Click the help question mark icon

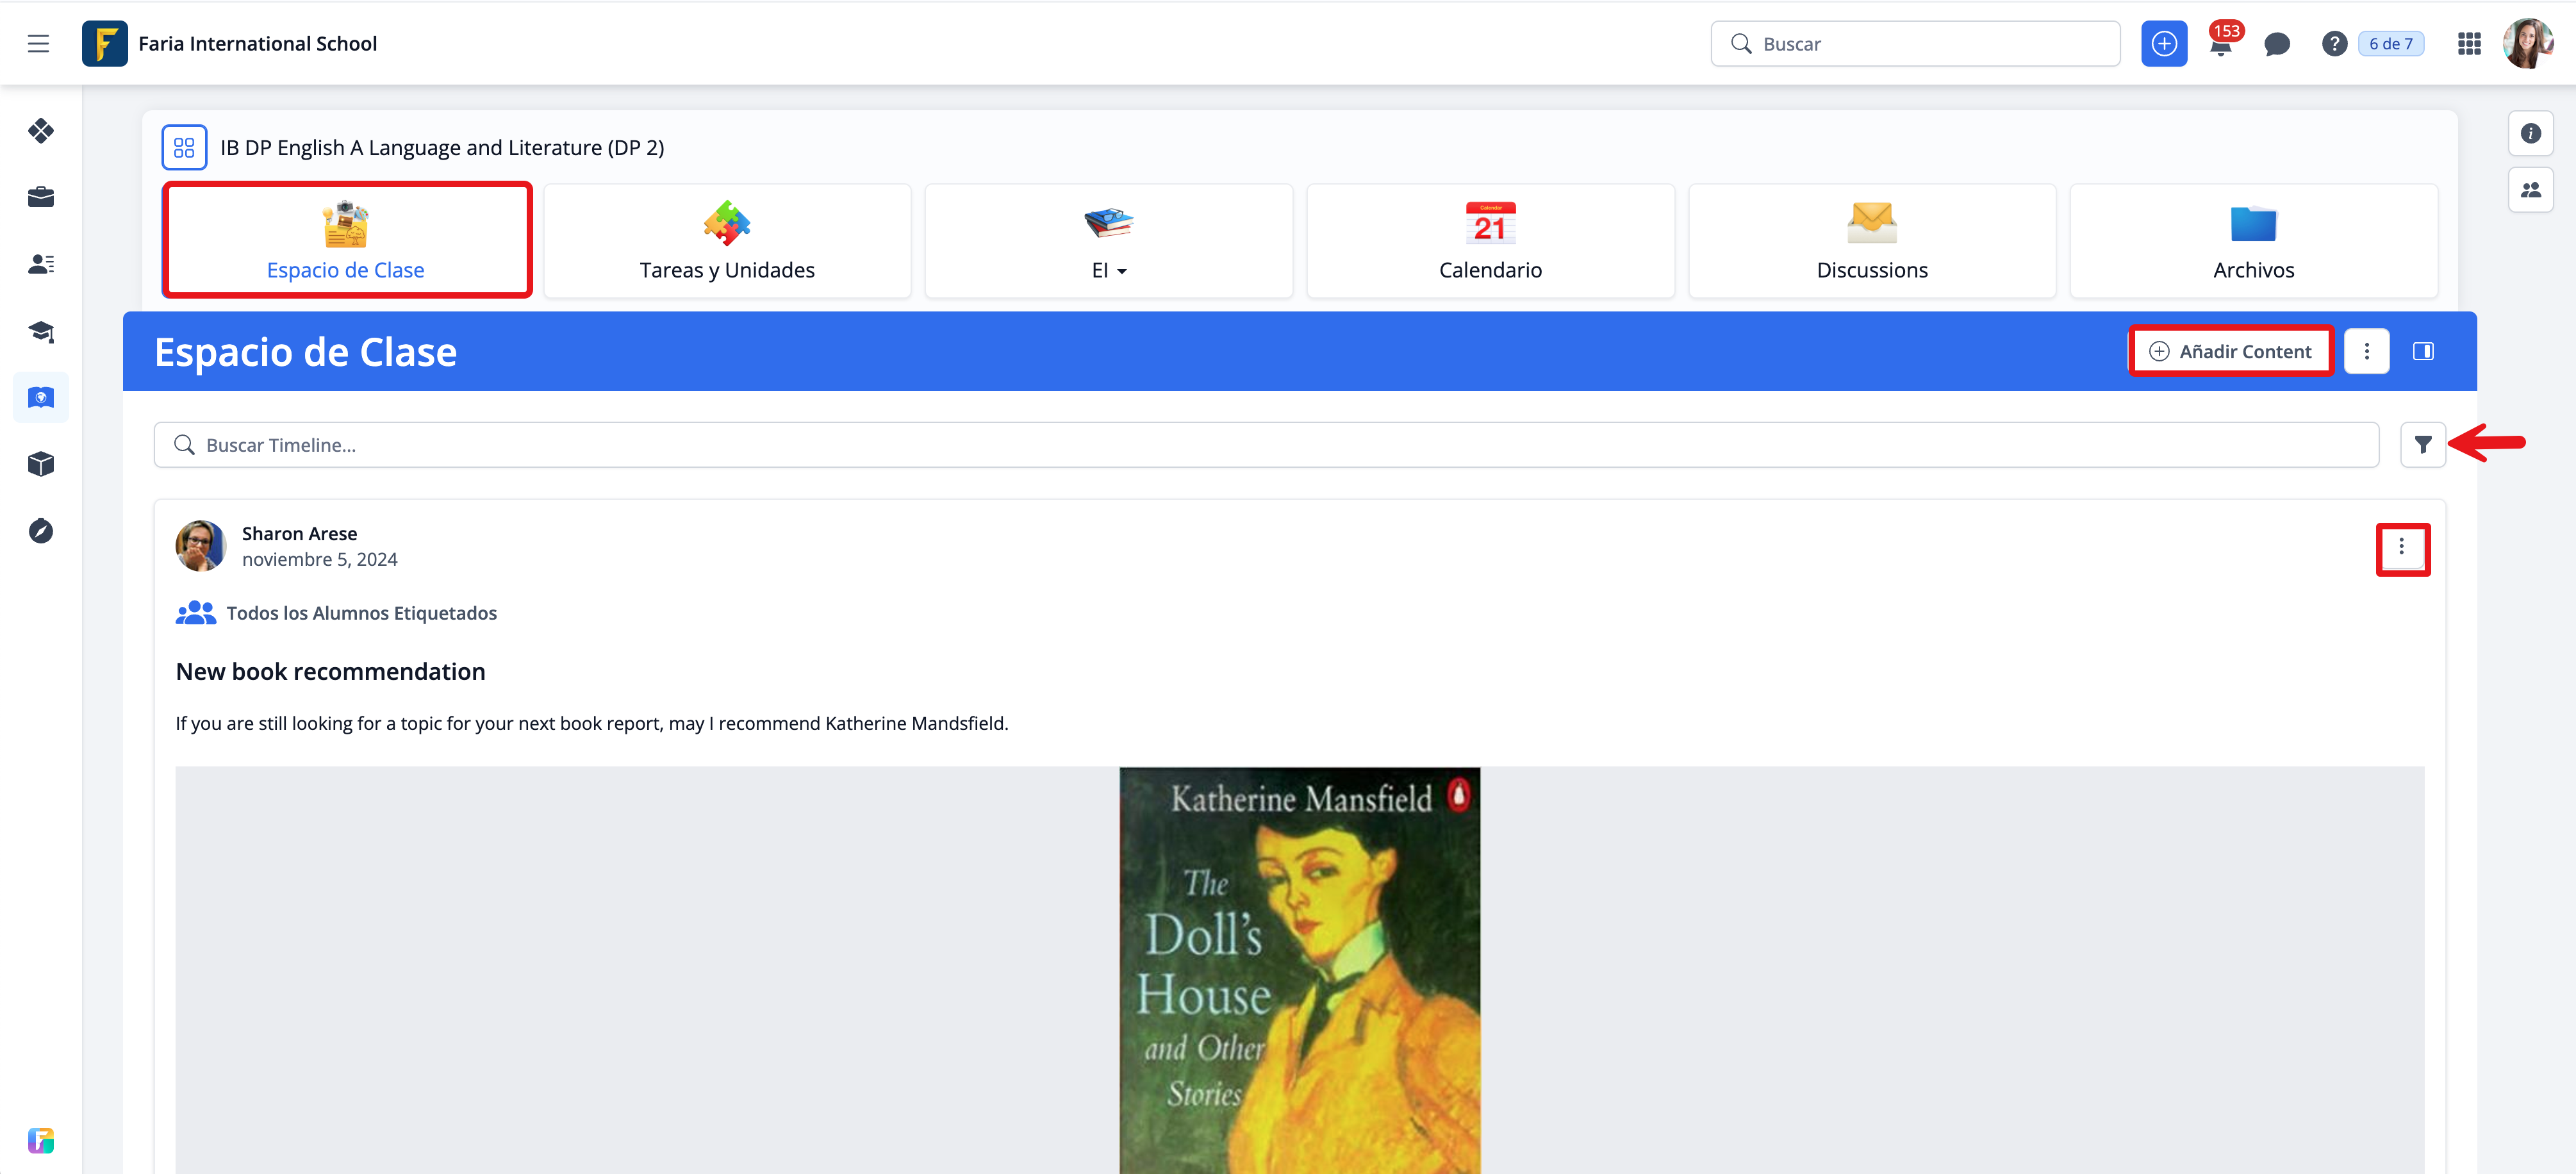pyautogui.click(x=2333, y=44)
